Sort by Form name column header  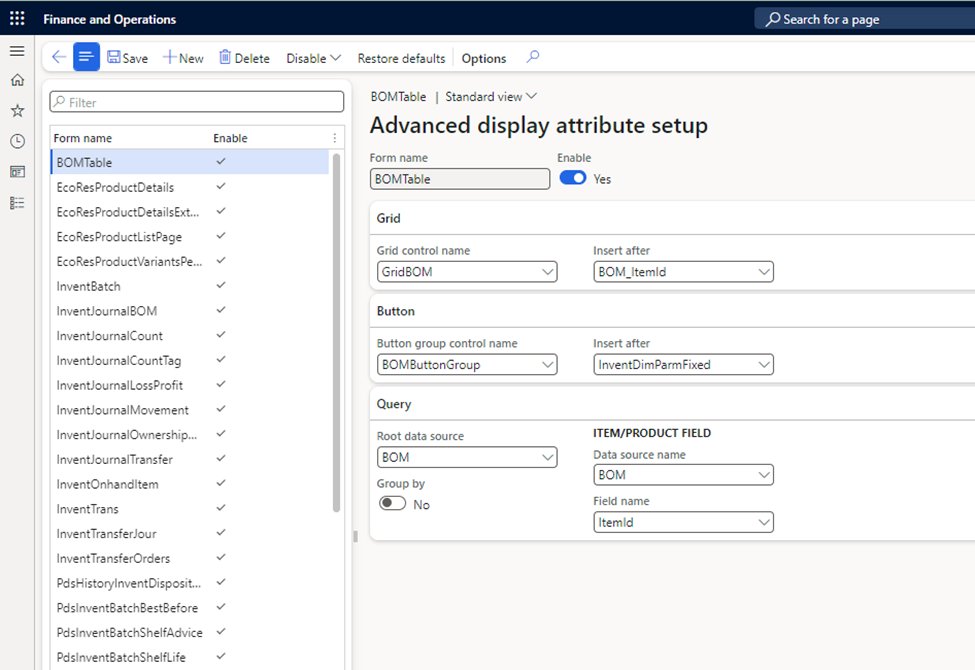pyautogui.click(x=83, y=138)
